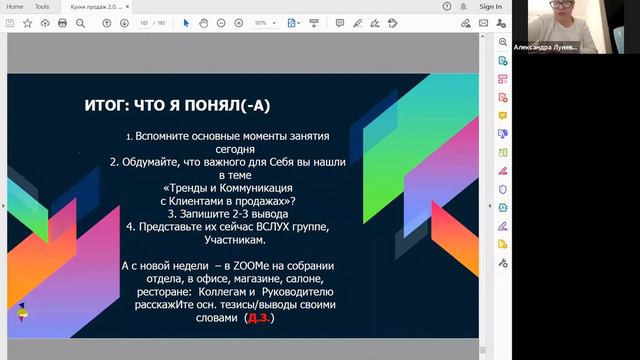The width and height of the screenshot is (640, 360).
Task: Print the document with the printer icon
Action: coord(62,23)
